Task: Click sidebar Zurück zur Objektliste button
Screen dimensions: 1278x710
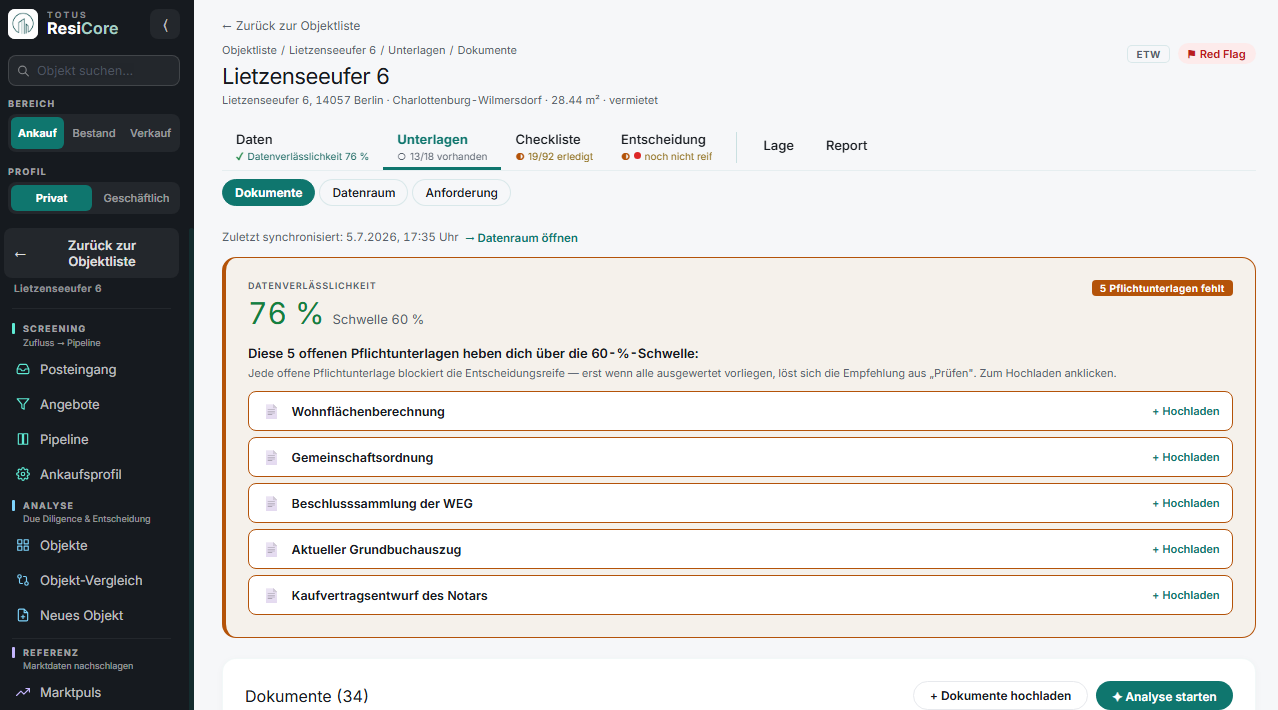Action: pos(92,253)
